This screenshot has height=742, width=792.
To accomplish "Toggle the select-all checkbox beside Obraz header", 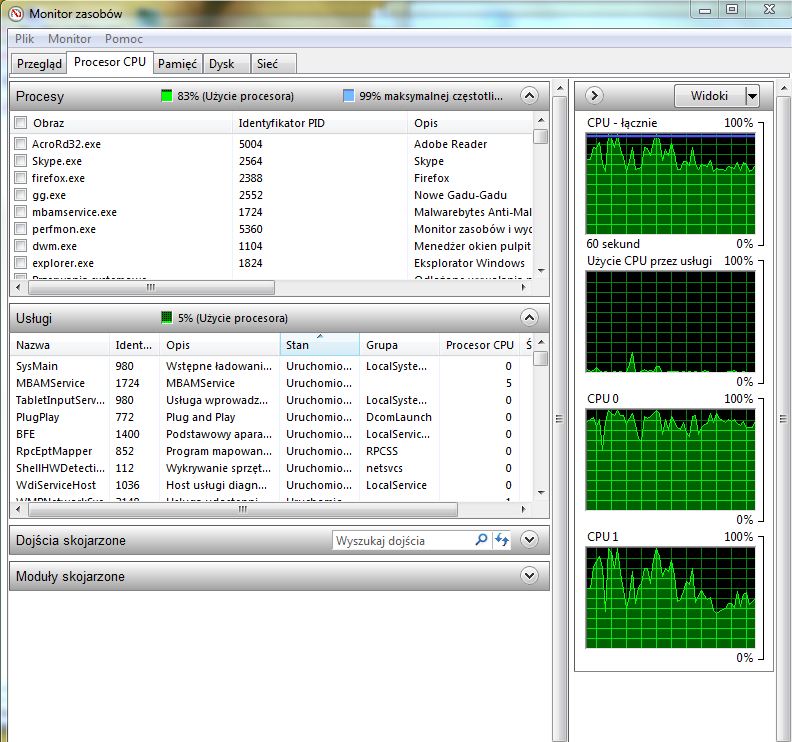I will (21, 122).
